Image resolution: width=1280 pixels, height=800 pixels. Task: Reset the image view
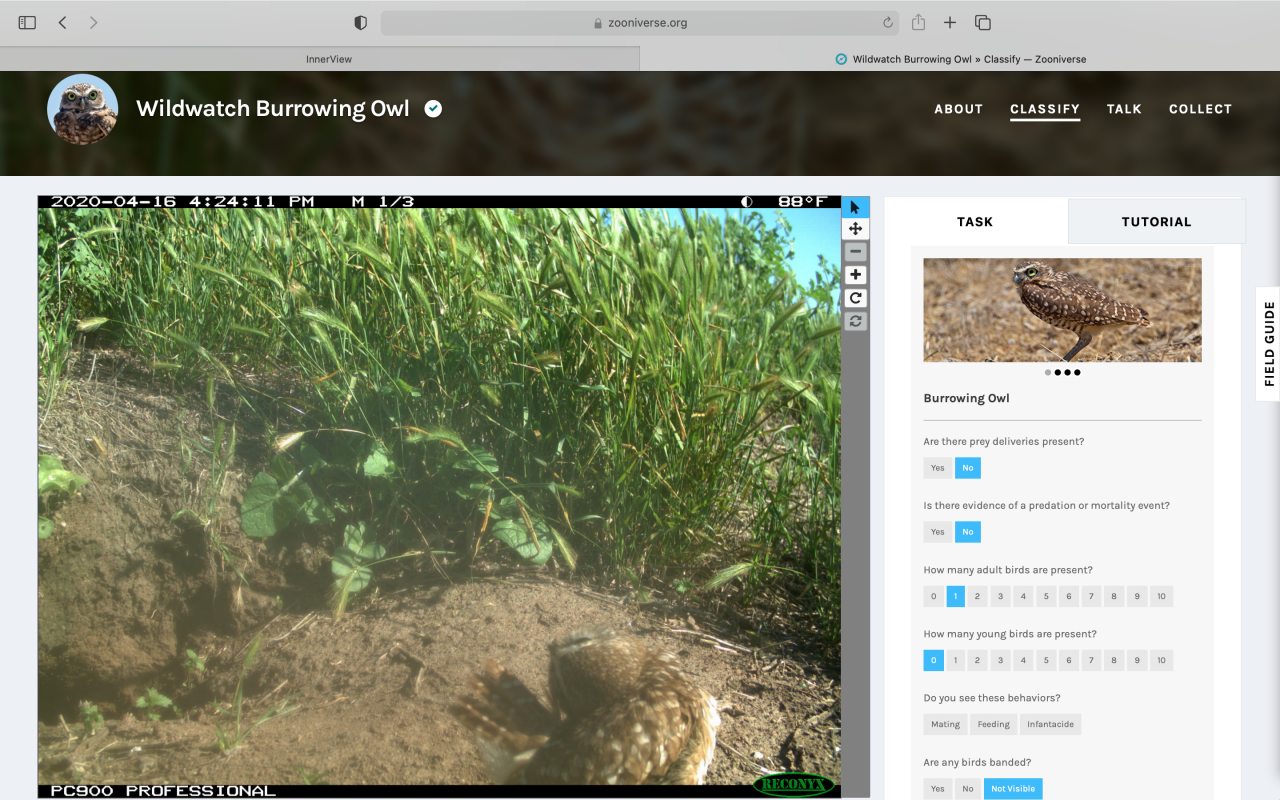(x=855, y=321)
